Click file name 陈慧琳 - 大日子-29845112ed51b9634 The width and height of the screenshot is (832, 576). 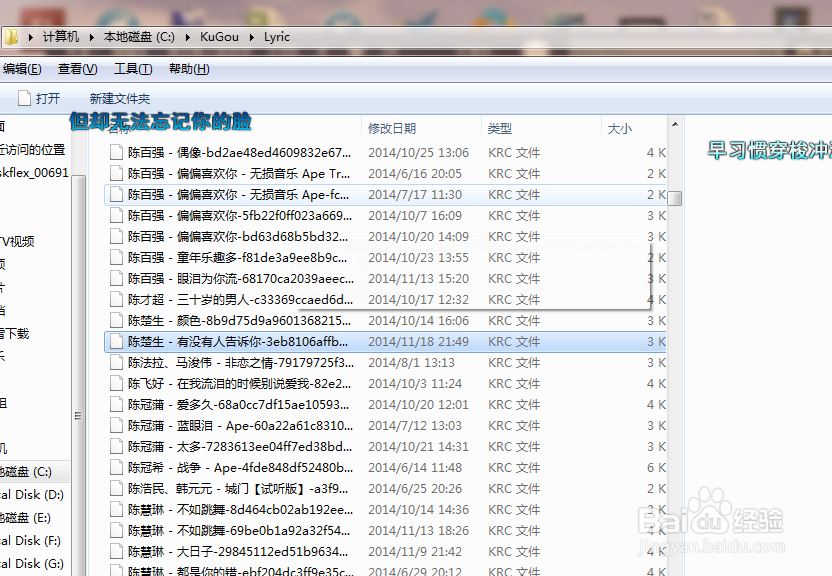(238, 552)
